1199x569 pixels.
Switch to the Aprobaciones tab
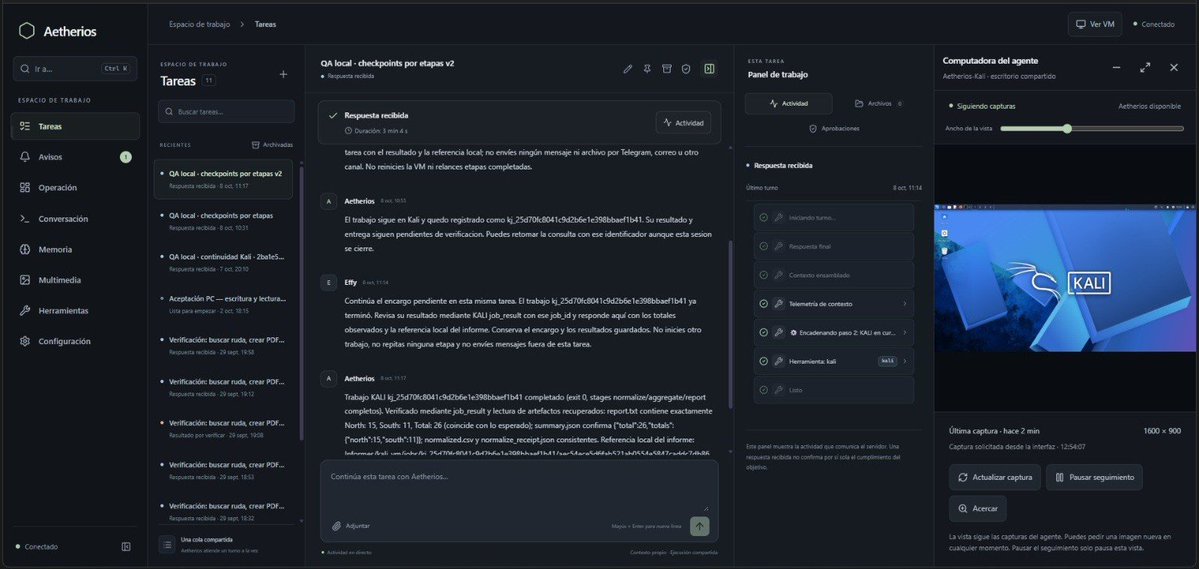833,128
